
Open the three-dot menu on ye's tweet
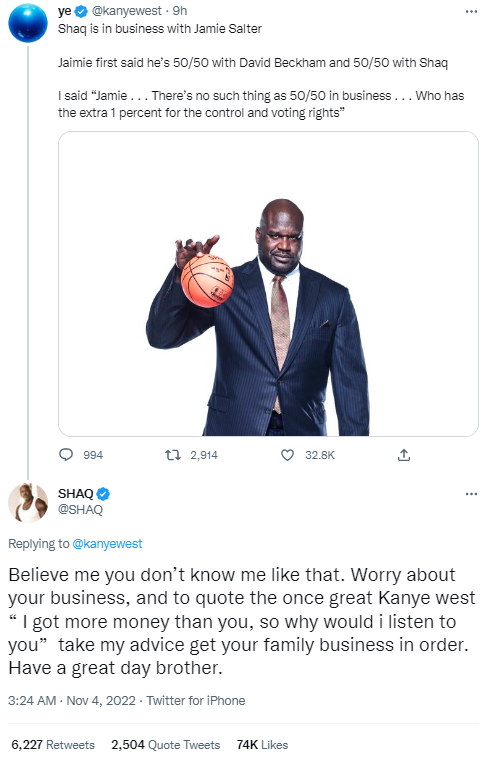471,11
